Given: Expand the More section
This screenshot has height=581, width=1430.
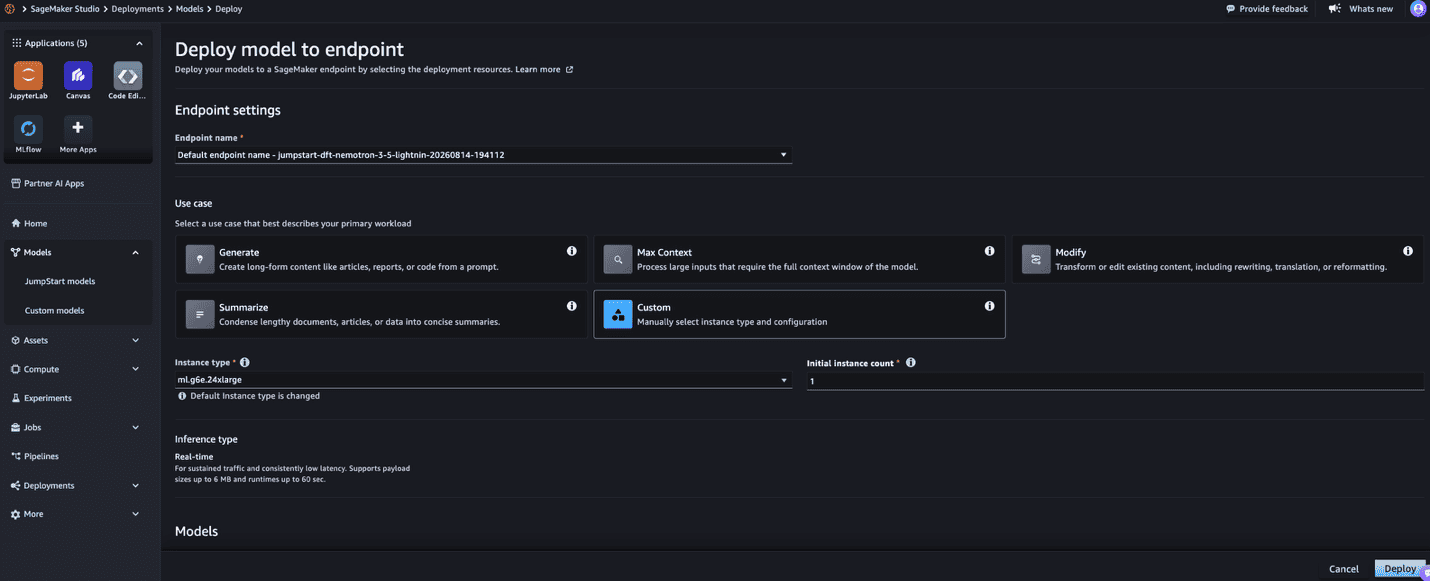Looking at the screenshot, I should pyautogui.click(x=136, y=514).
